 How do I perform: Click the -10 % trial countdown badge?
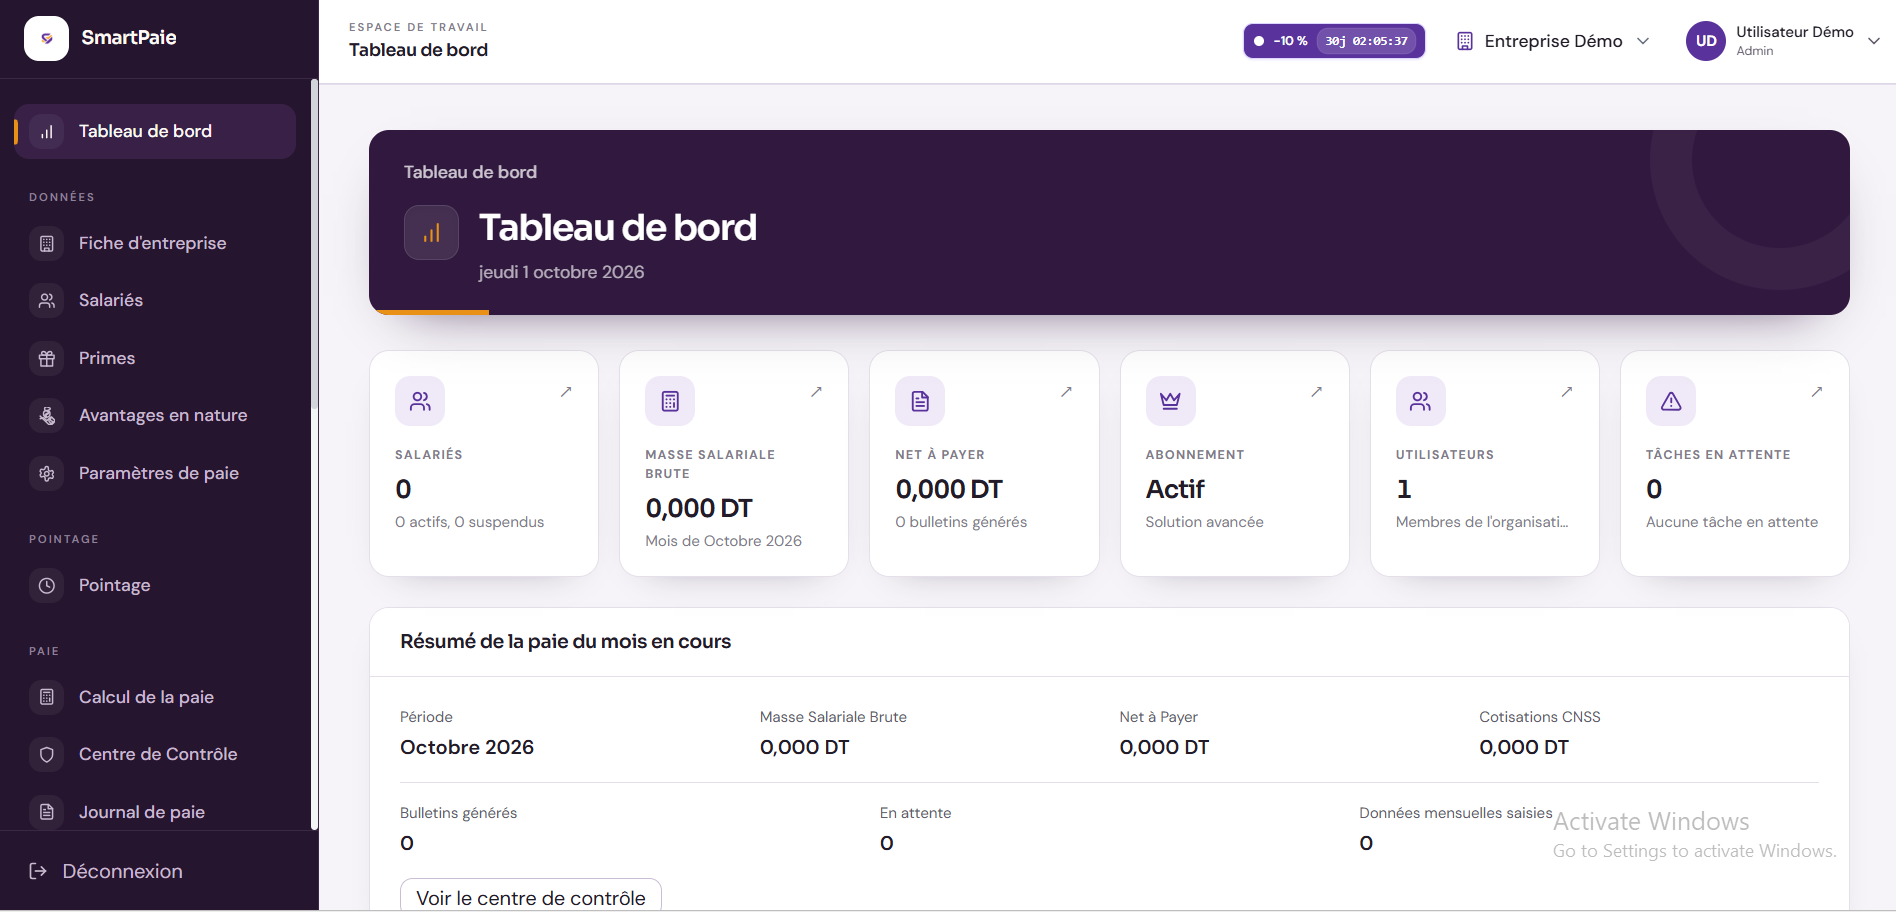tap(1334, 41)
